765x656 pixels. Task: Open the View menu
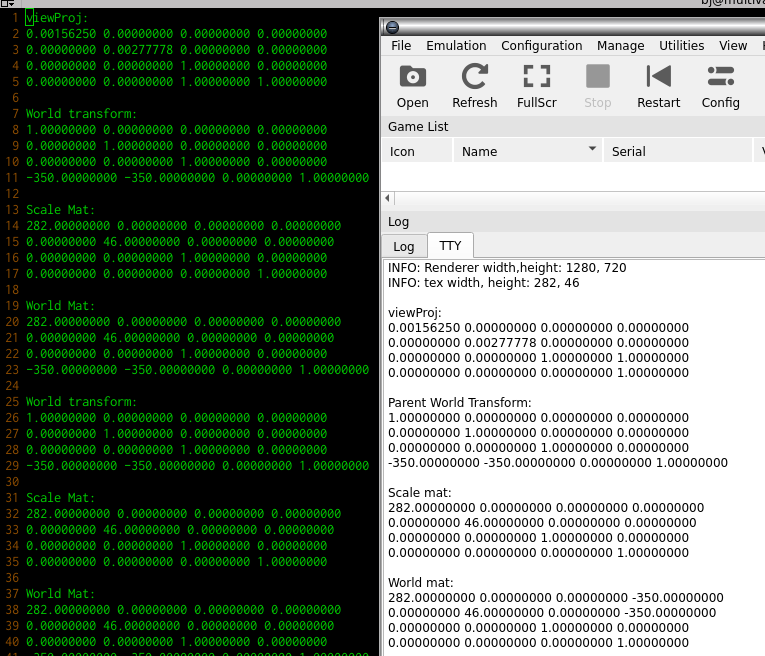point(733,46)
